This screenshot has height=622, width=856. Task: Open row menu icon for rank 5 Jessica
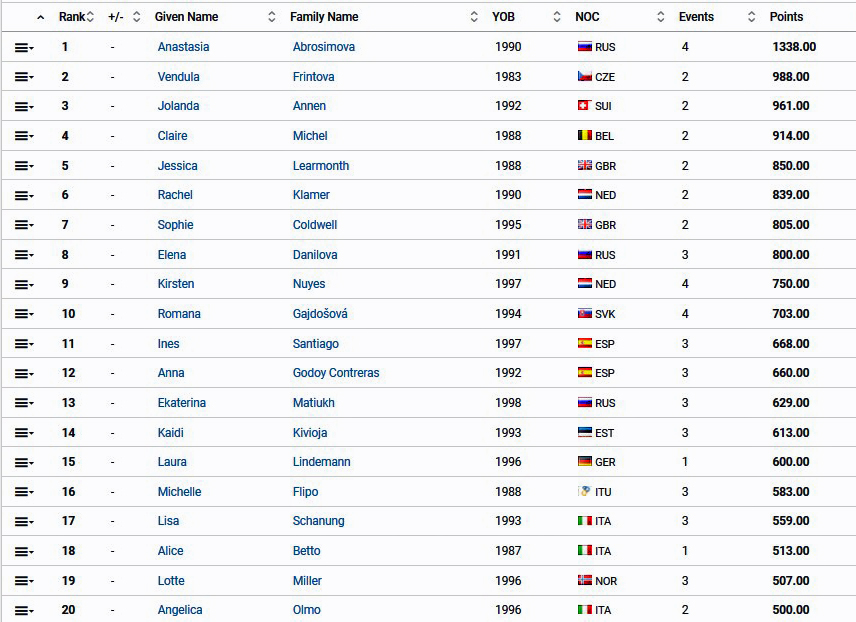[x=24, y=167]
